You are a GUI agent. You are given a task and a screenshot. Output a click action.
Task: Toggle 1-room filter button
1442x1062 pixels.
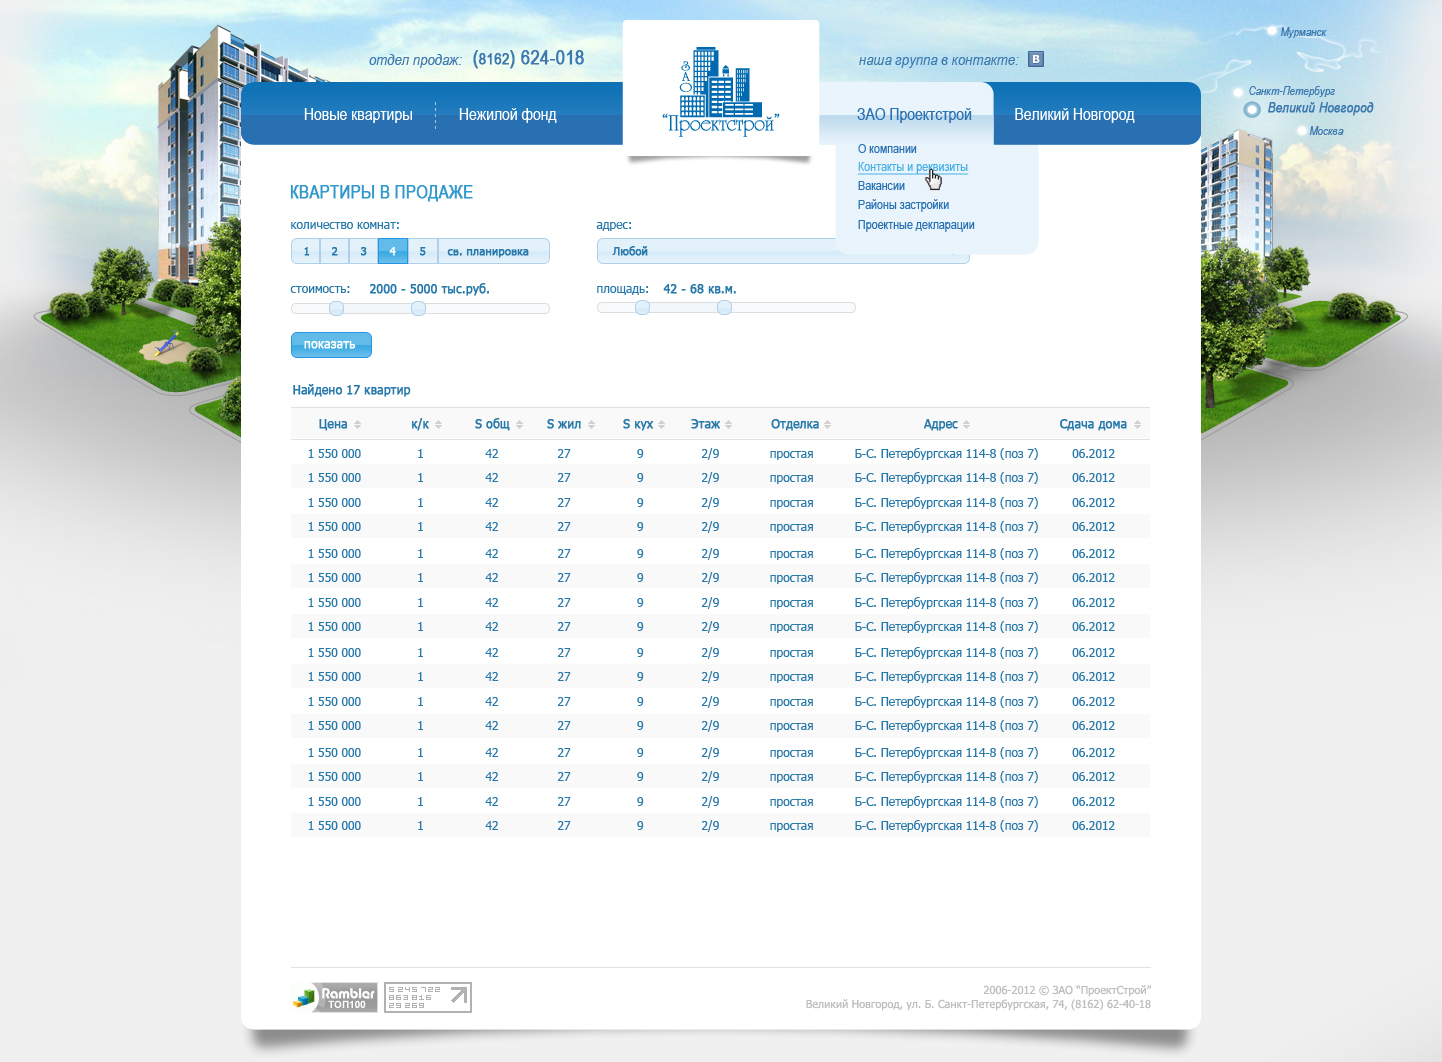306,251
